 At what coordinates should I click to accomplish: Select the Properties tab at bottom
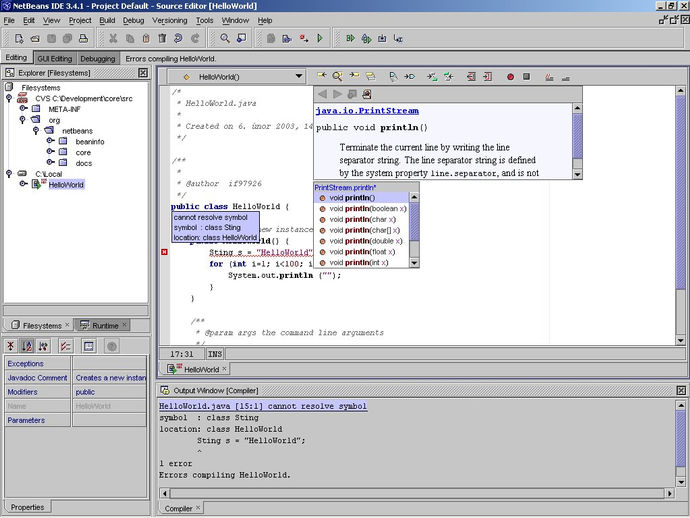27,507
